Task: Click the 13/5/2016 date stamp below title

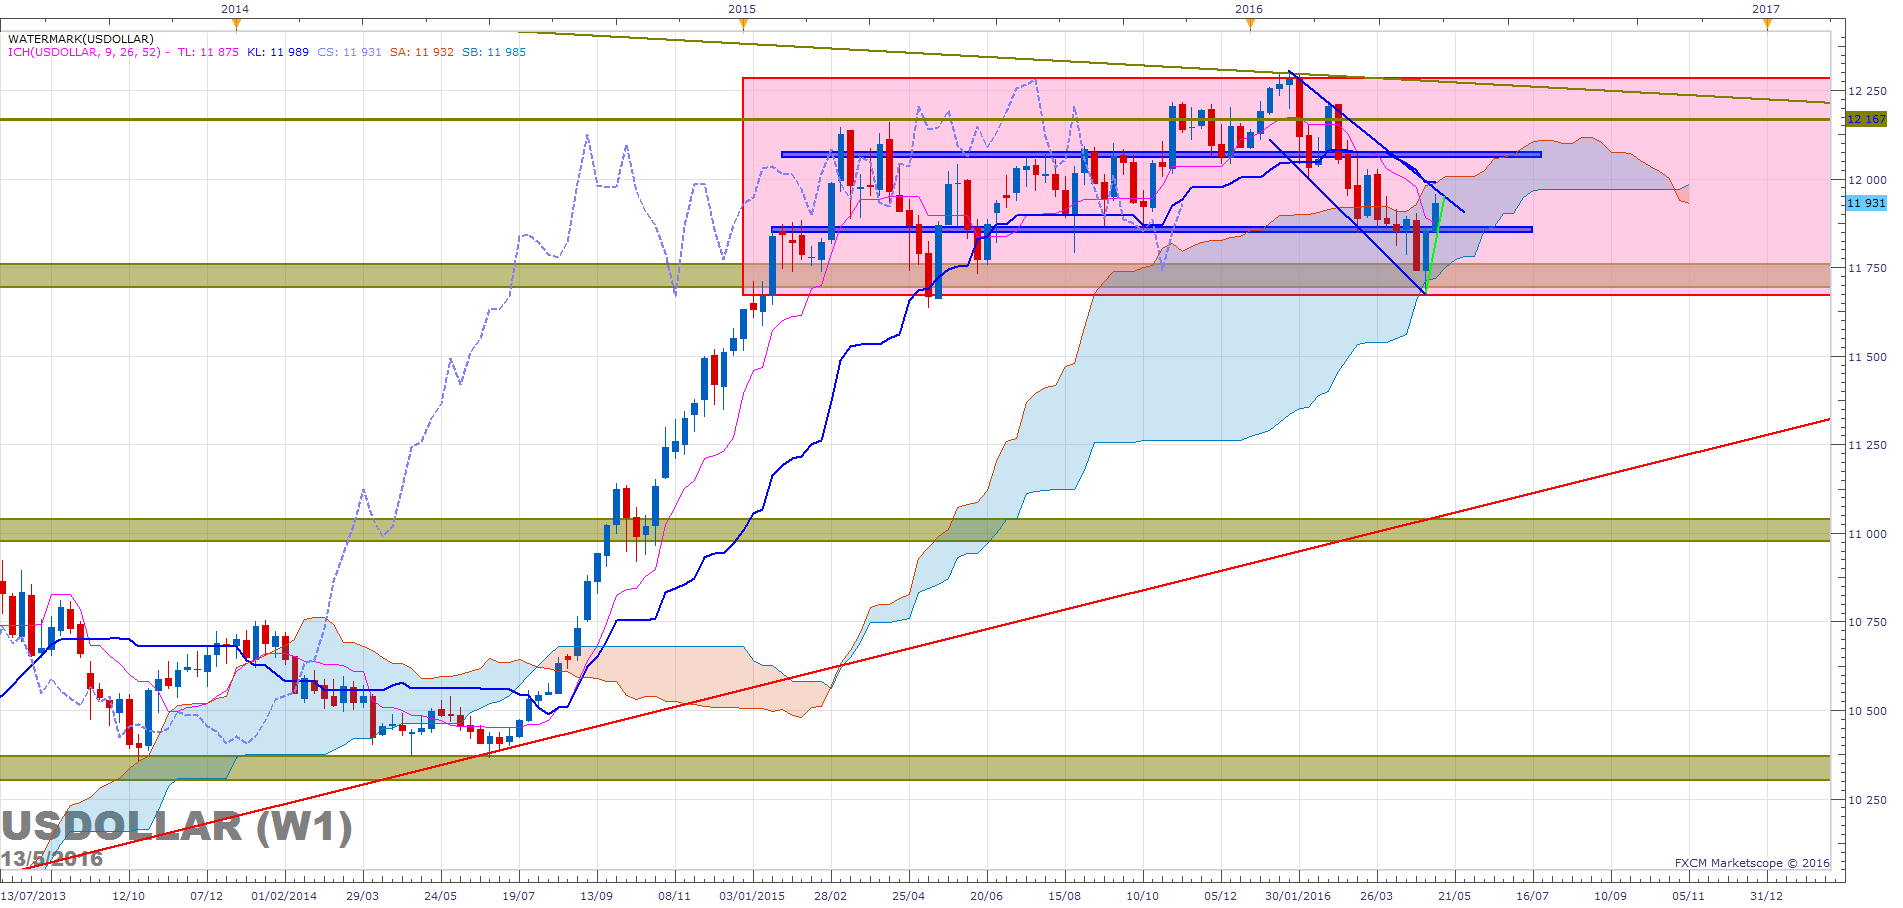Action: pyautogui.click(x=52, y=859)
